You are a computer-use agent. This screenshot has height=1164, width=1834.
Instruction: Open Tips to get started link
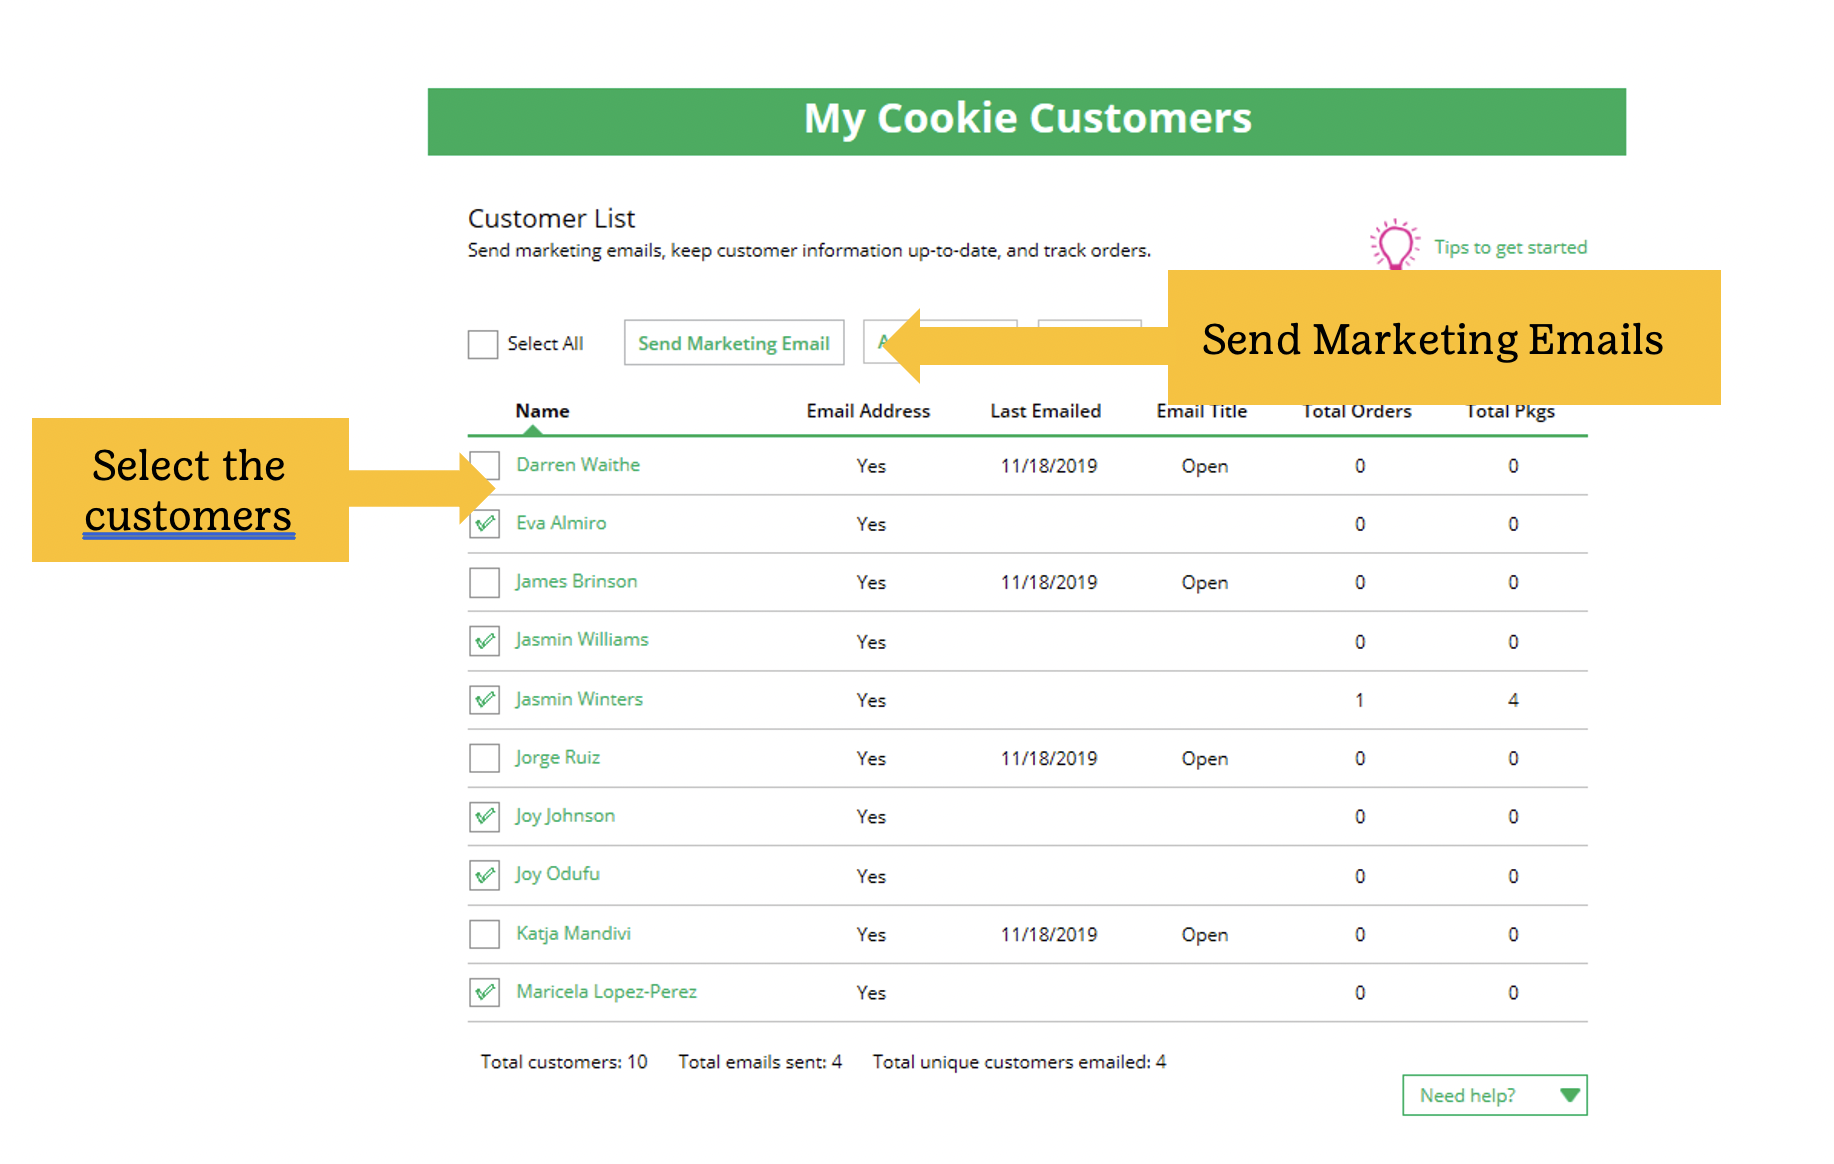pos(1510,247)
